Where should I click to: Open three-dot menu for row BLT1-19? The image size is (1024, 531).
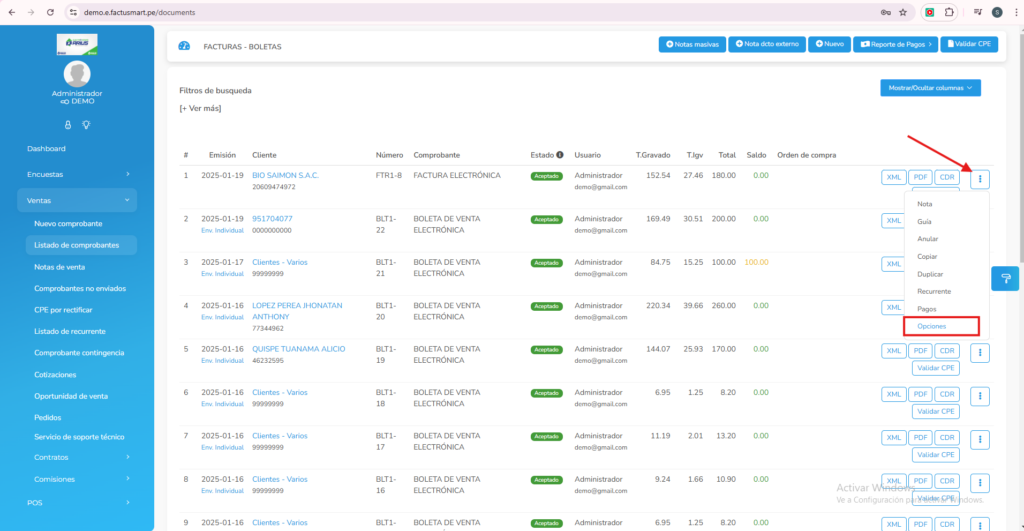coord(980,353)
